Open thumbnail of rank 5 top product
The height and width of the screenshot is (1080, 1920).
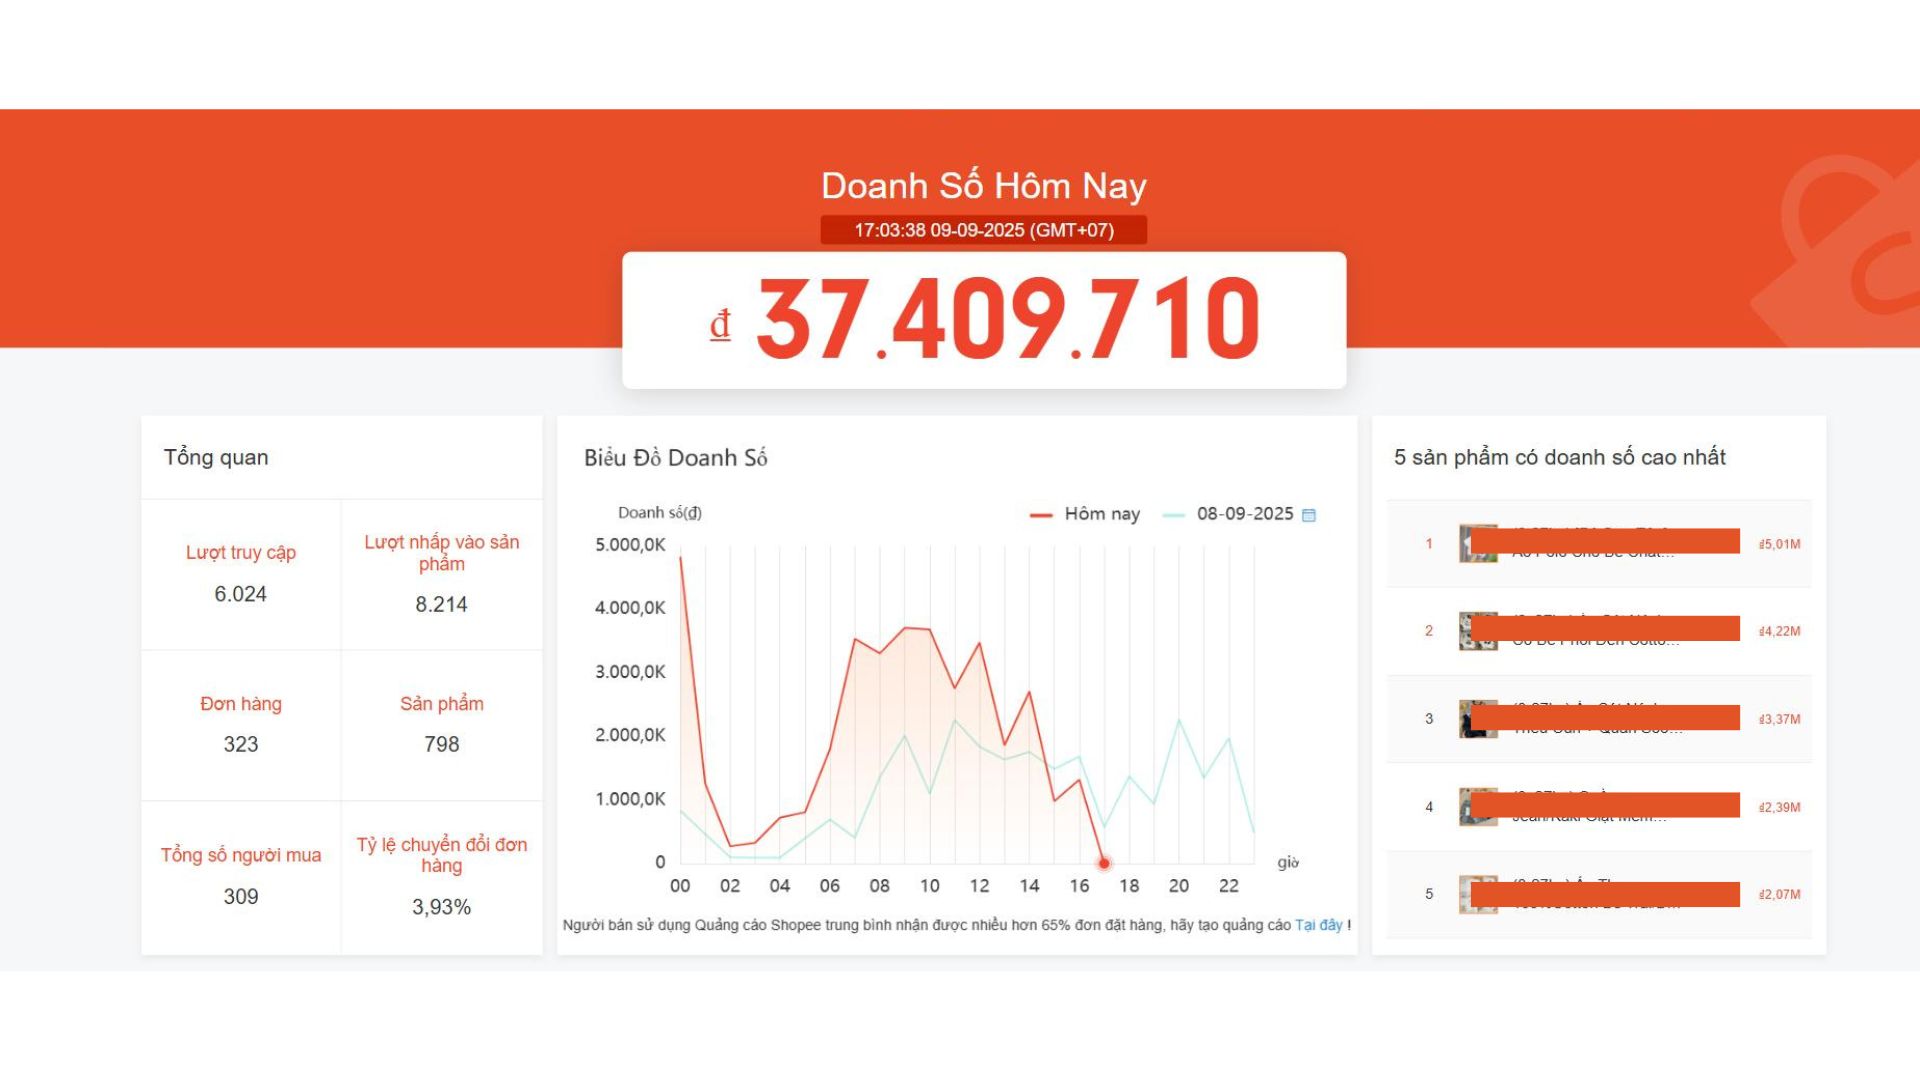point(1466,894)
